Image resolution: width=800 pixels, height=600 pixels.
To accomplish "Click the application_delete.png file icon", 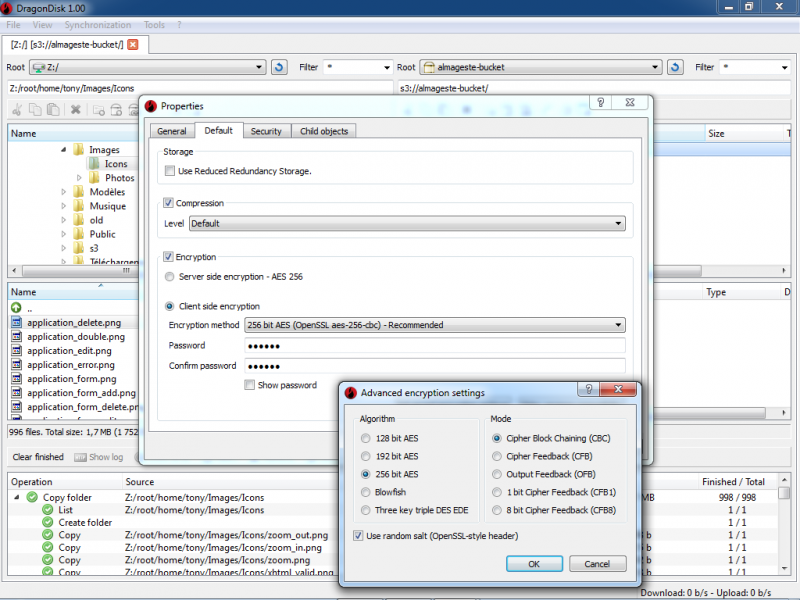I will pos(17,322).
